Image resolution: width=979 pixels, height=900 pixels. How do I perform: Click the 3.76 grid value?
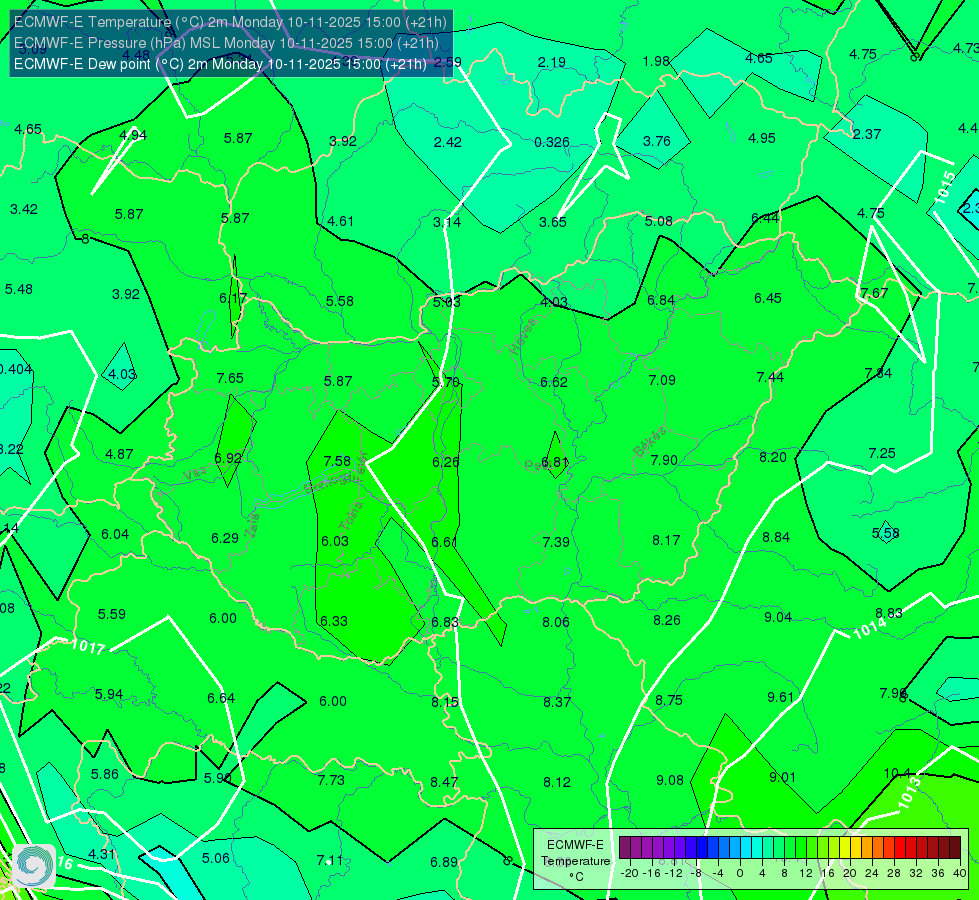click(x=657, y=141)
